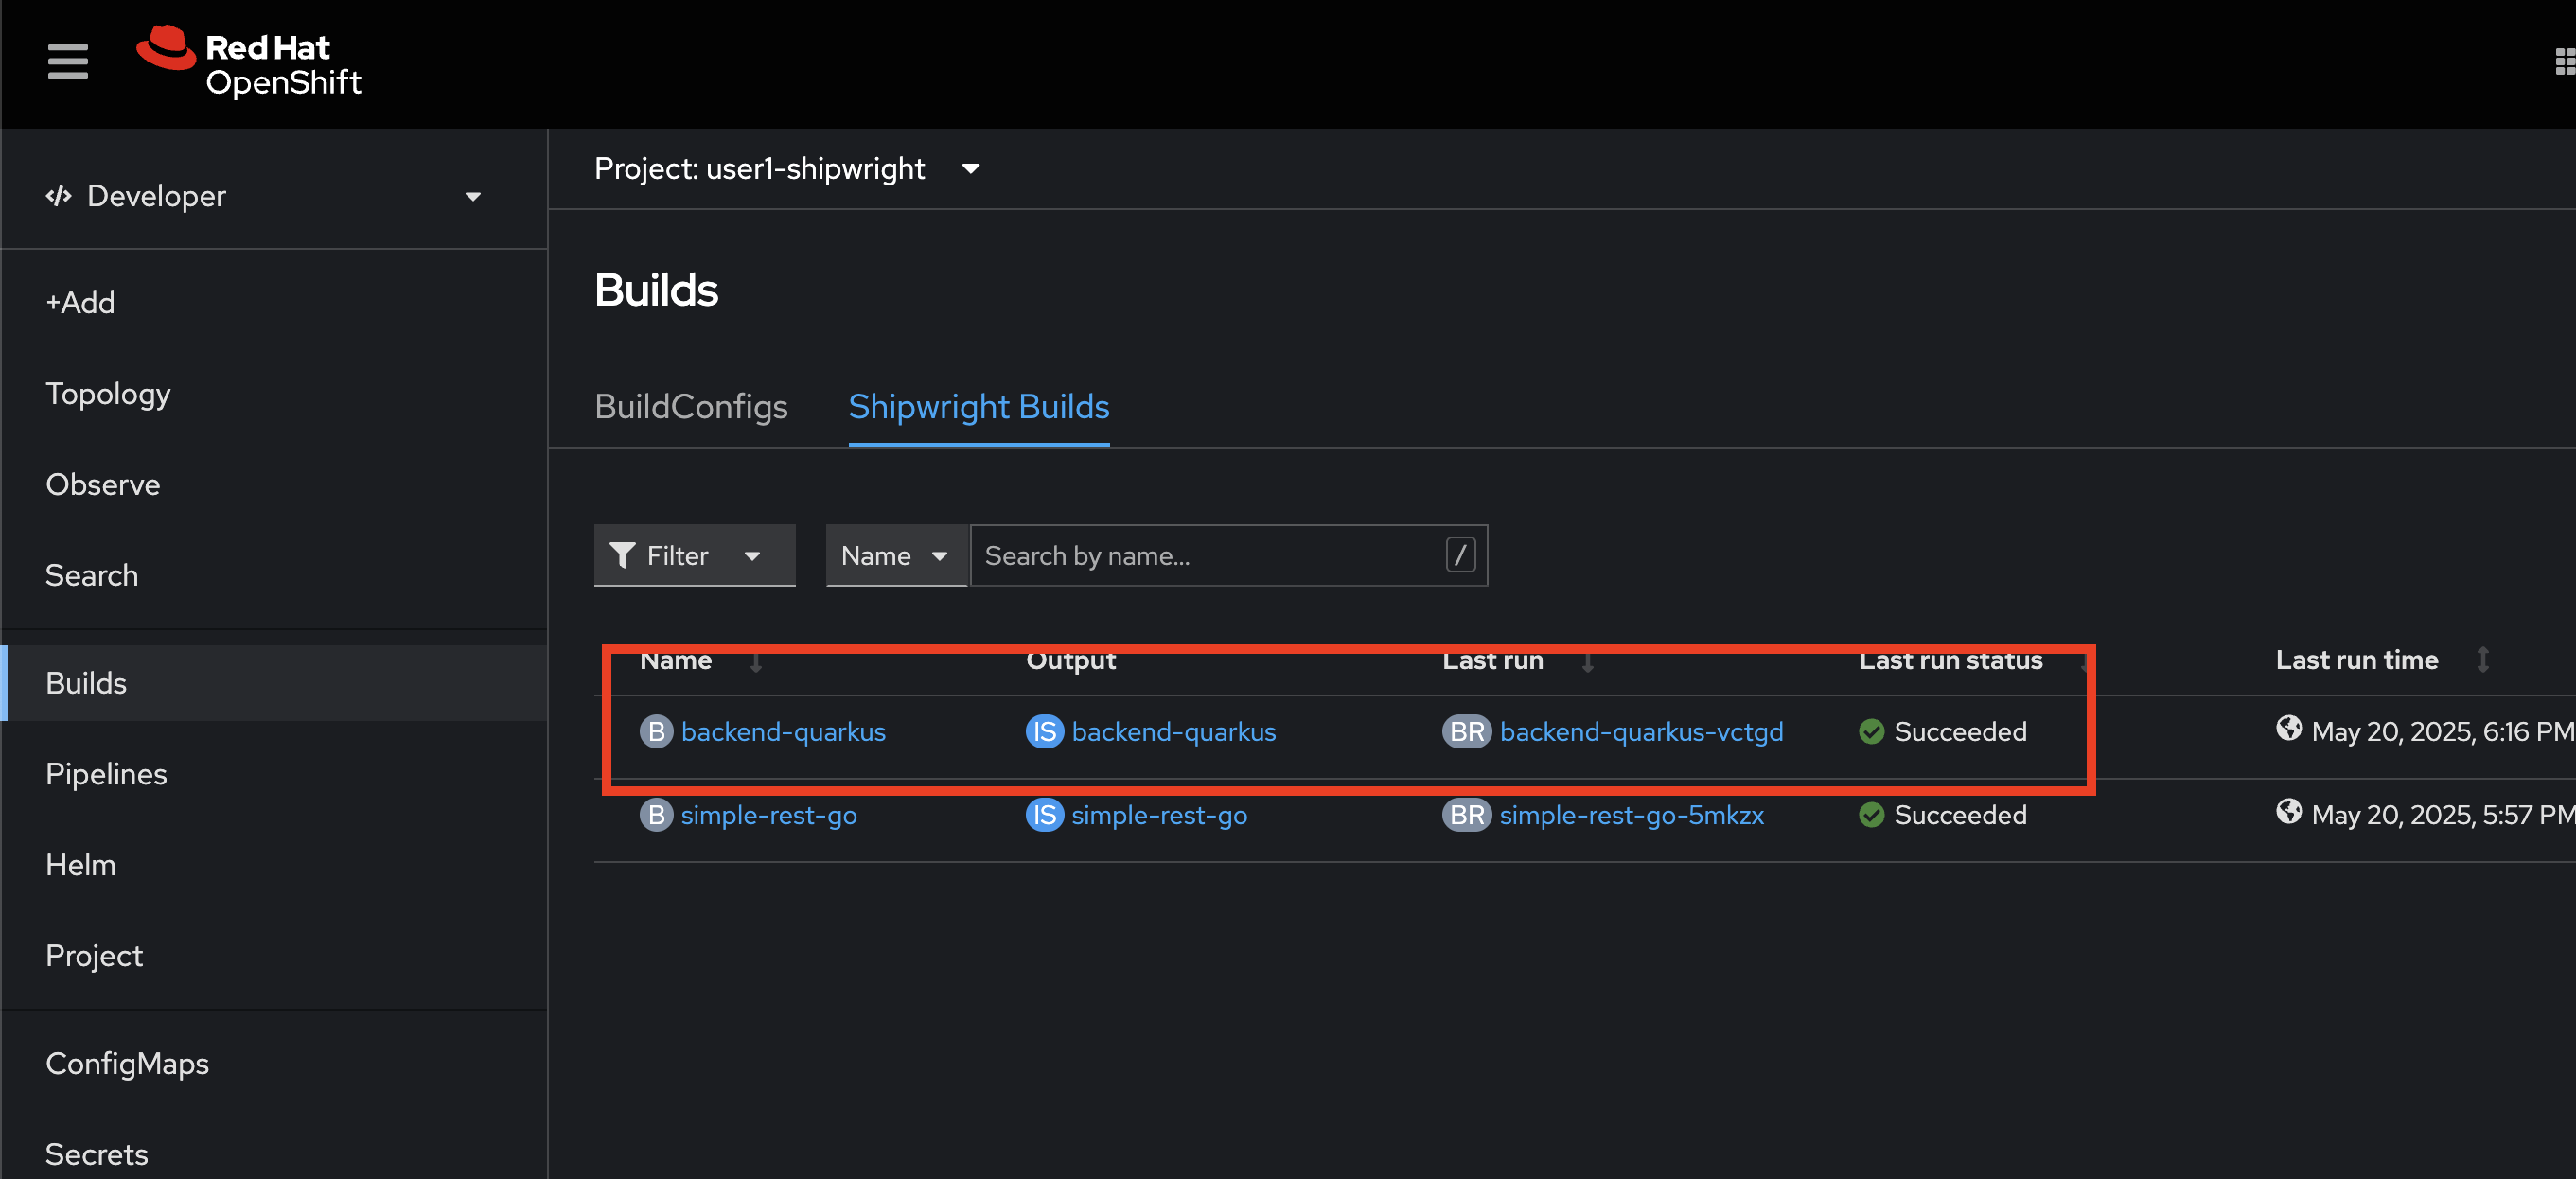Focus the Search by name field

(x=1228, y=555)
